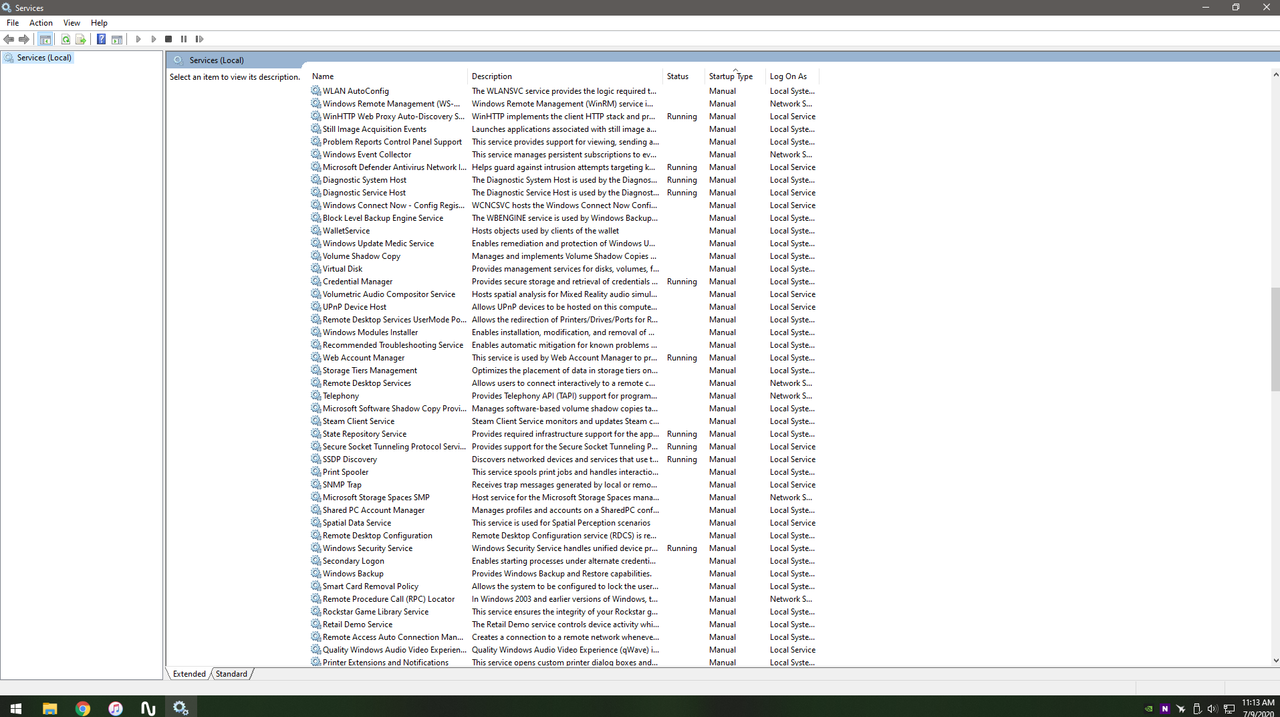Open the File menu
The image size is (1280, 717).
tap(13, 22)
